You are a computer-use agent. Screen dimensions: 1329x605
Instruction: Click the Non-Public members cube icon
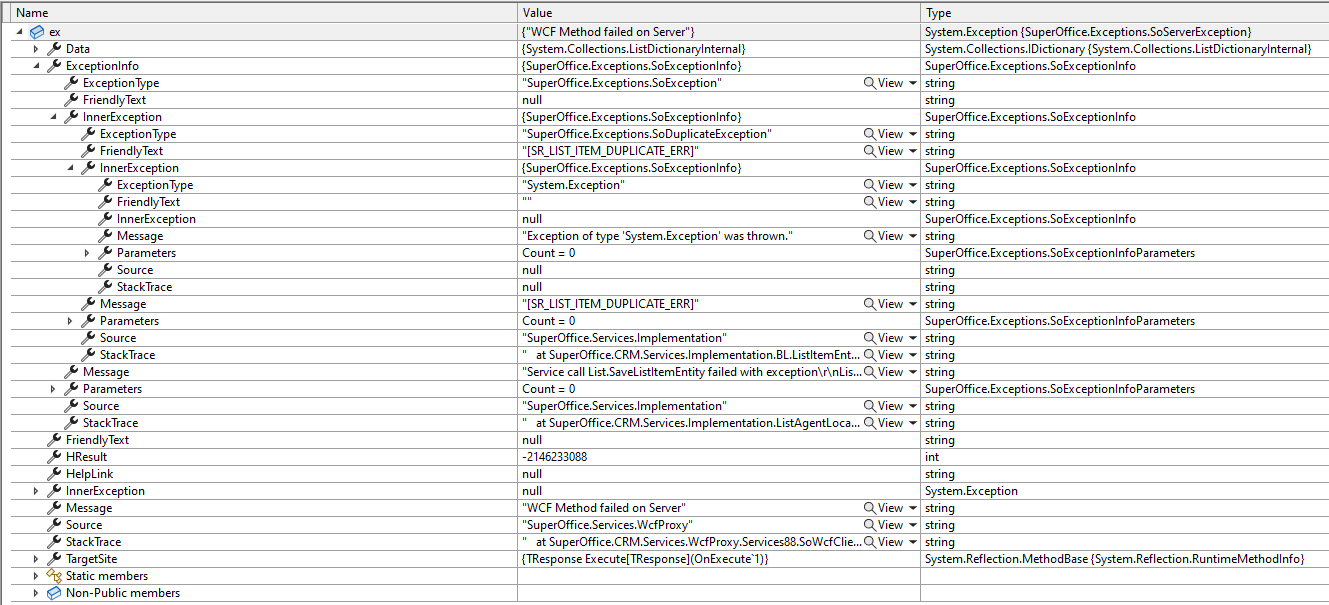pos(54,593)
